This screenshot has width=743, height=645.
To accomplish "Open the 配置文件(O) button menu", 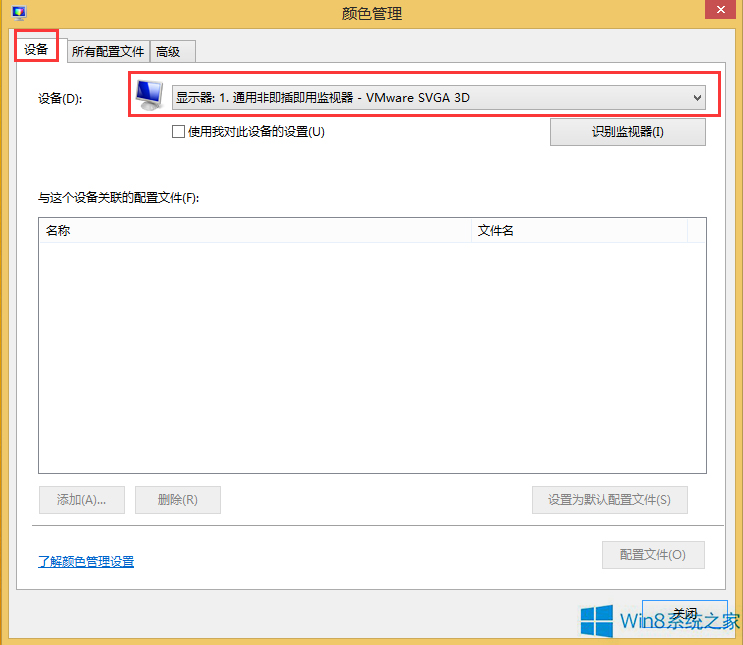I will (653, 554).
